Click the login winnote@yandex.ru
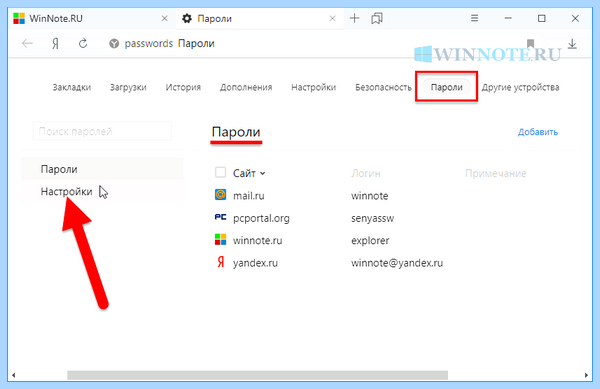This screenshot has height=389, width=600. (x=397, y=263)
